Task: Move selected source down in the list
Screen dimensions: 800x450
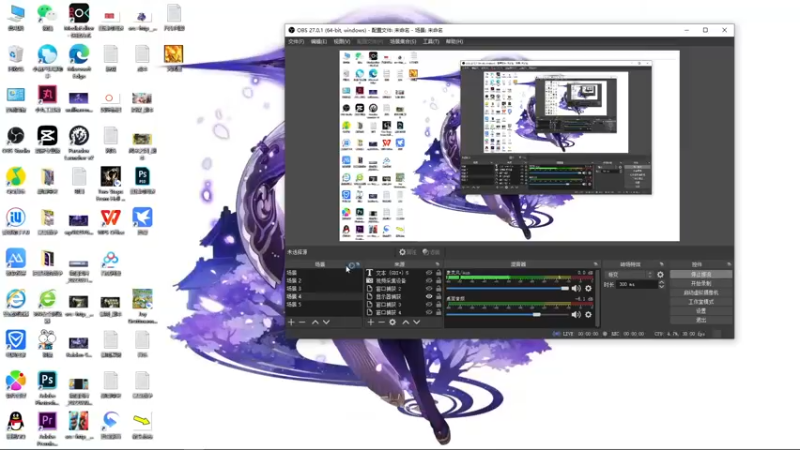Action: point(417,322)
